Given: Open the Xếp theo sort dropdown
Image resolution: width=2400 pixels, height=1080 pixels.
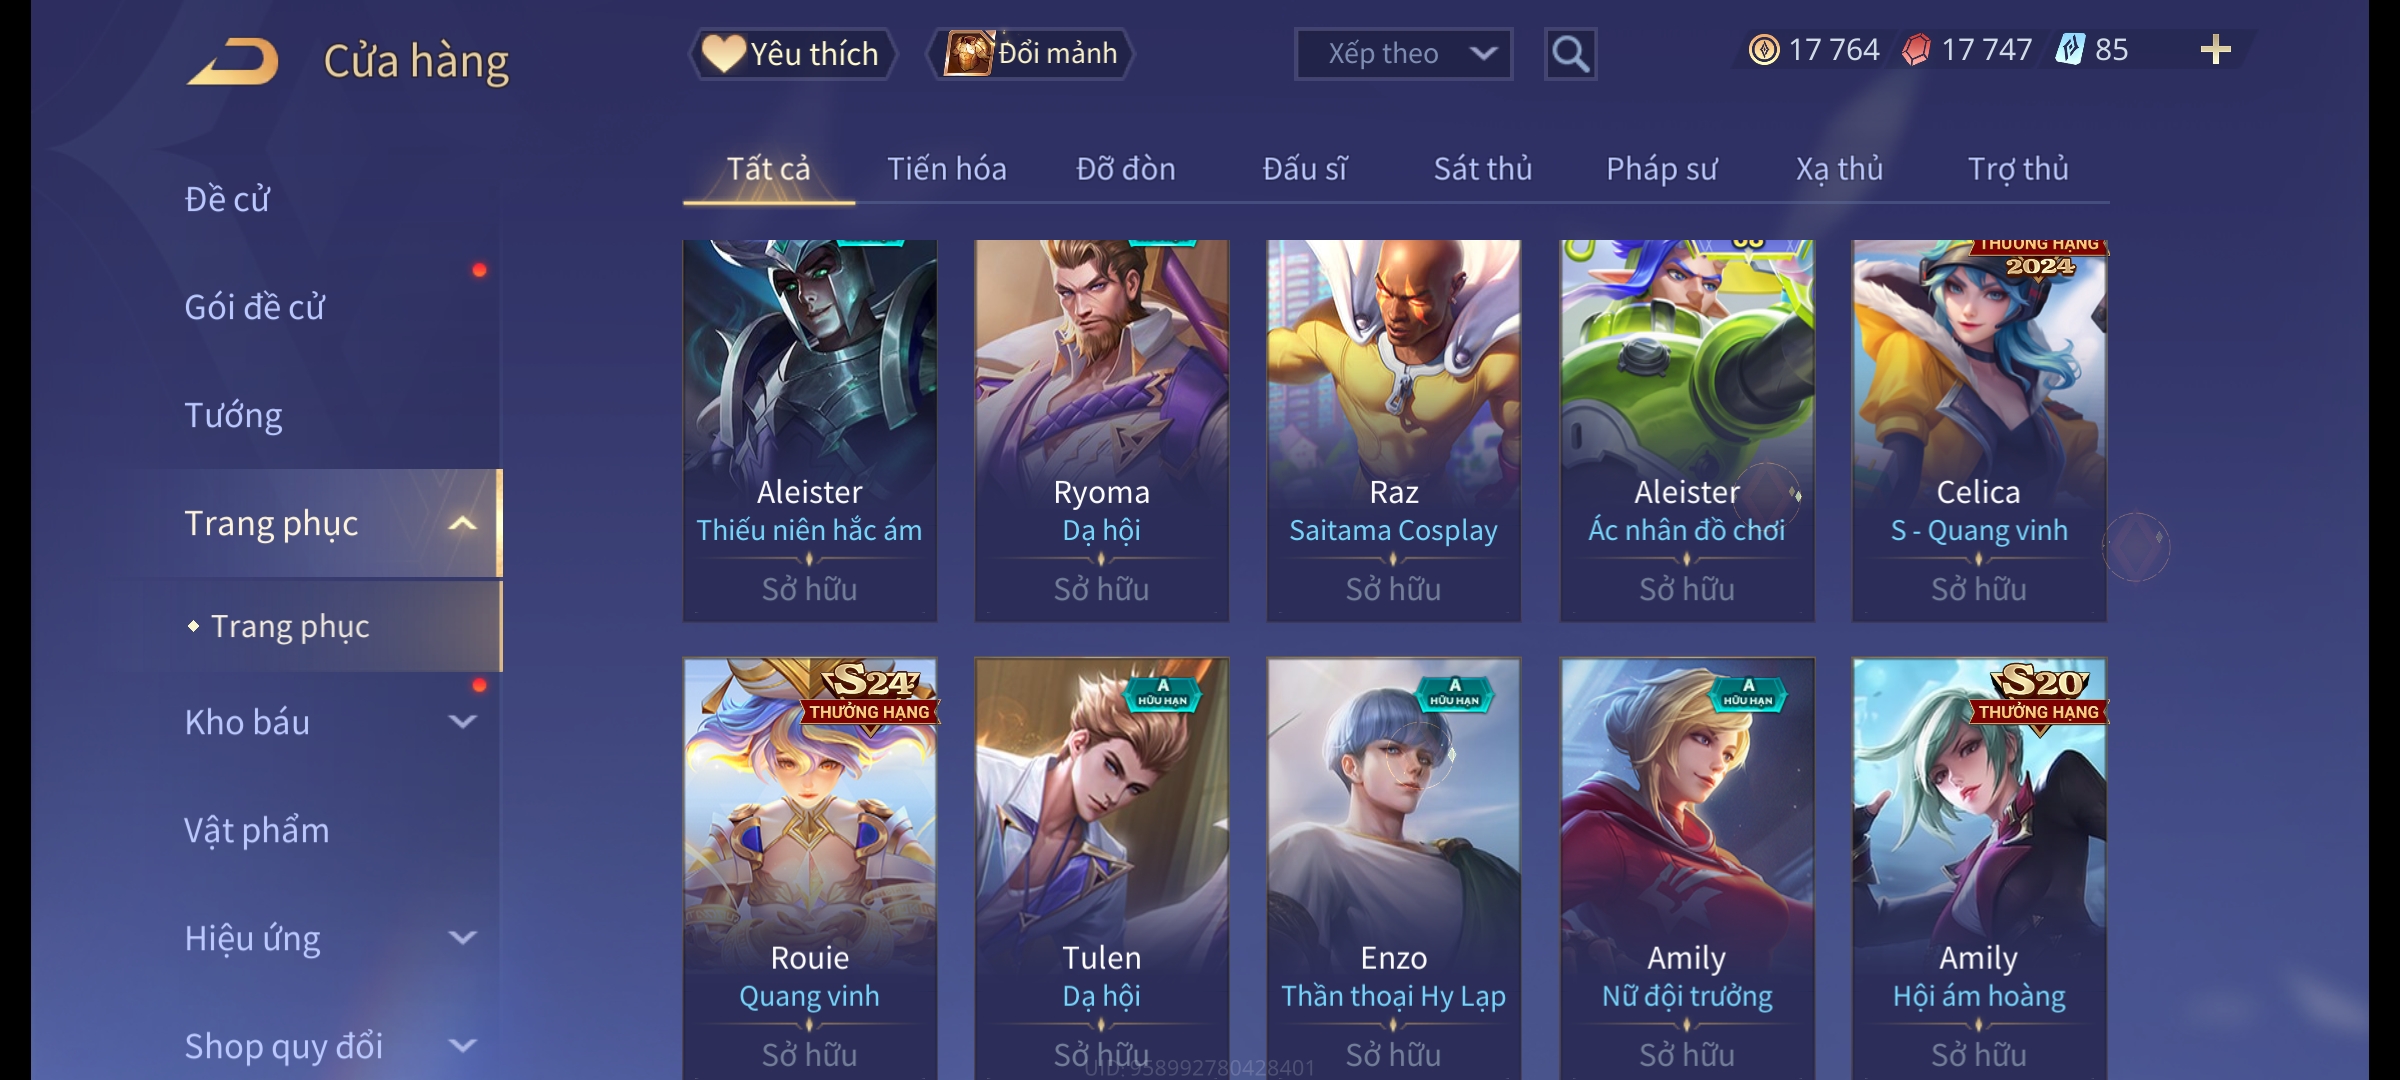Looking at the screenshot, I should [1403, 54].
